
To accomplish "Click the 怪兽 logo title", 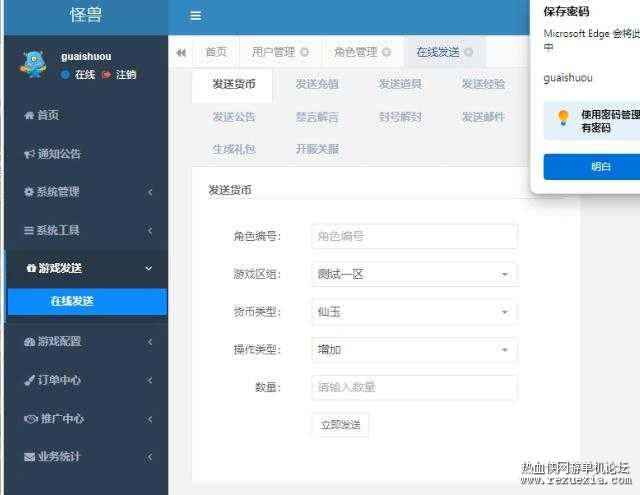I will (86, 16).
